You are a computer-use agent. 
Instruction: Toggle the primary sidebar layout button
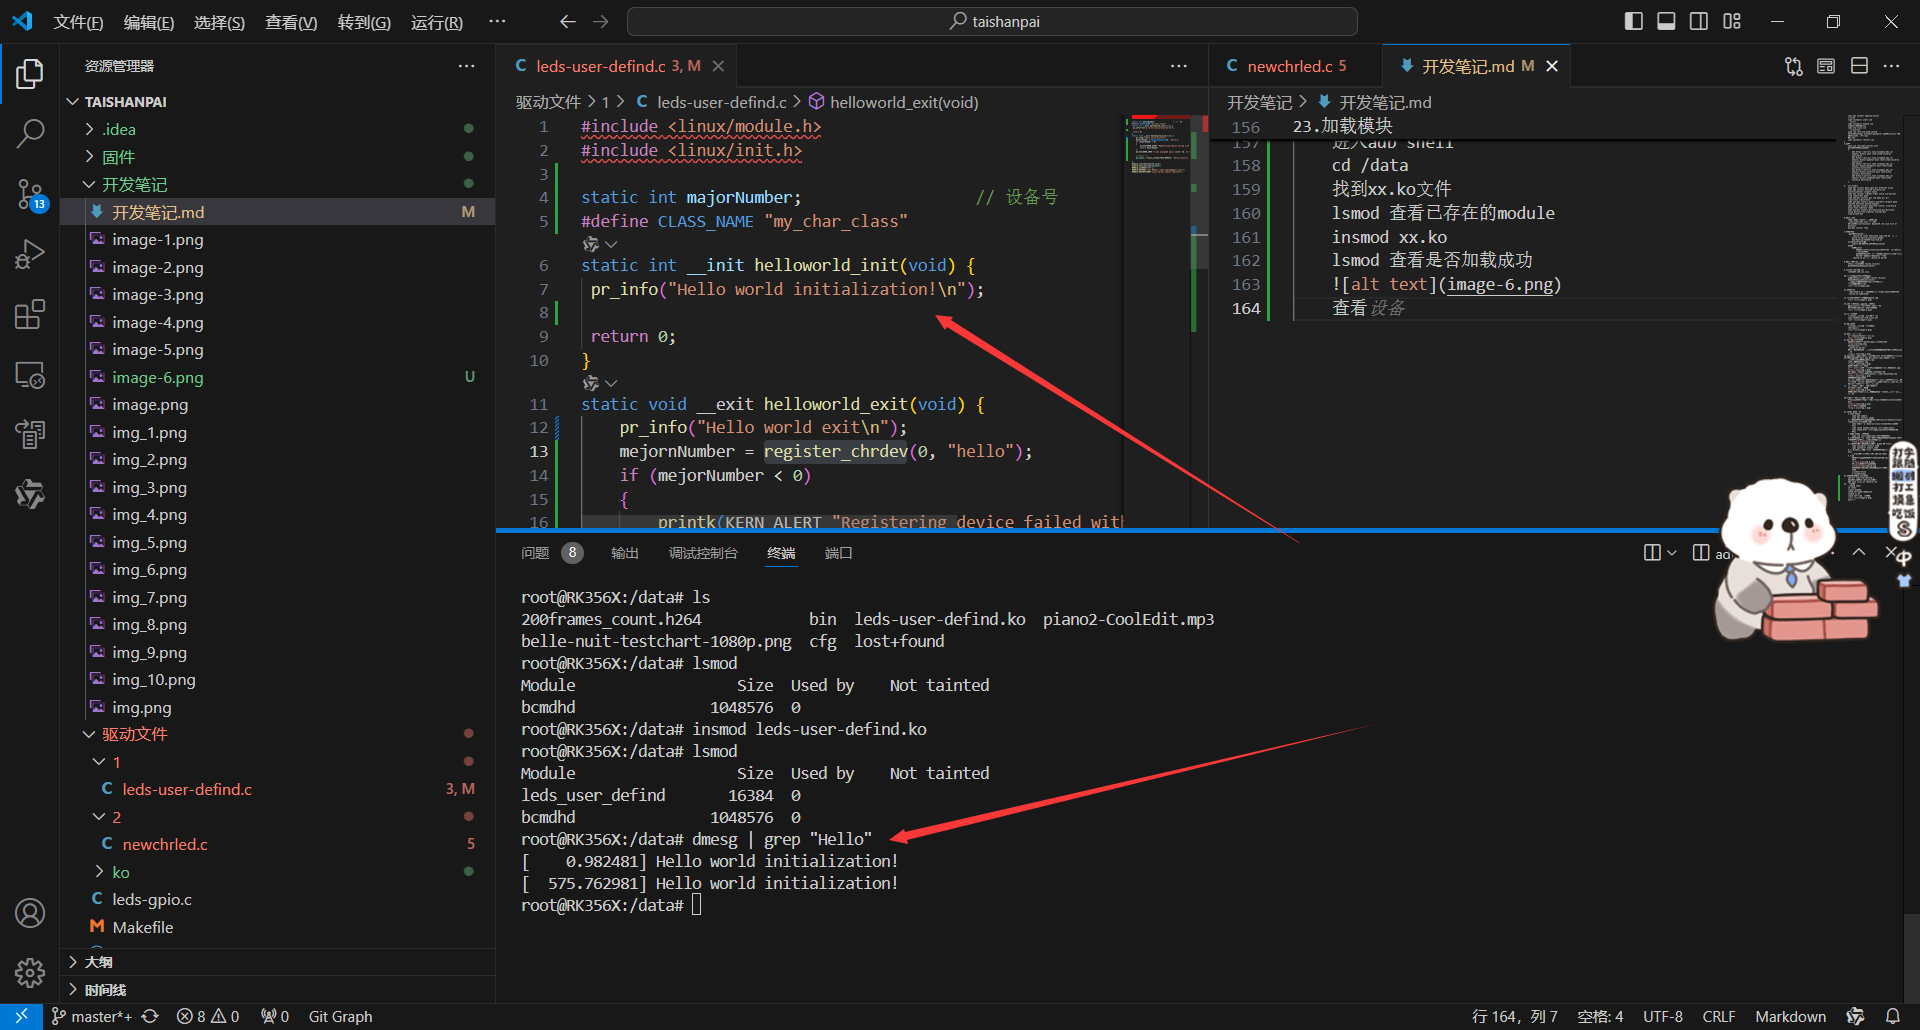1634,21
